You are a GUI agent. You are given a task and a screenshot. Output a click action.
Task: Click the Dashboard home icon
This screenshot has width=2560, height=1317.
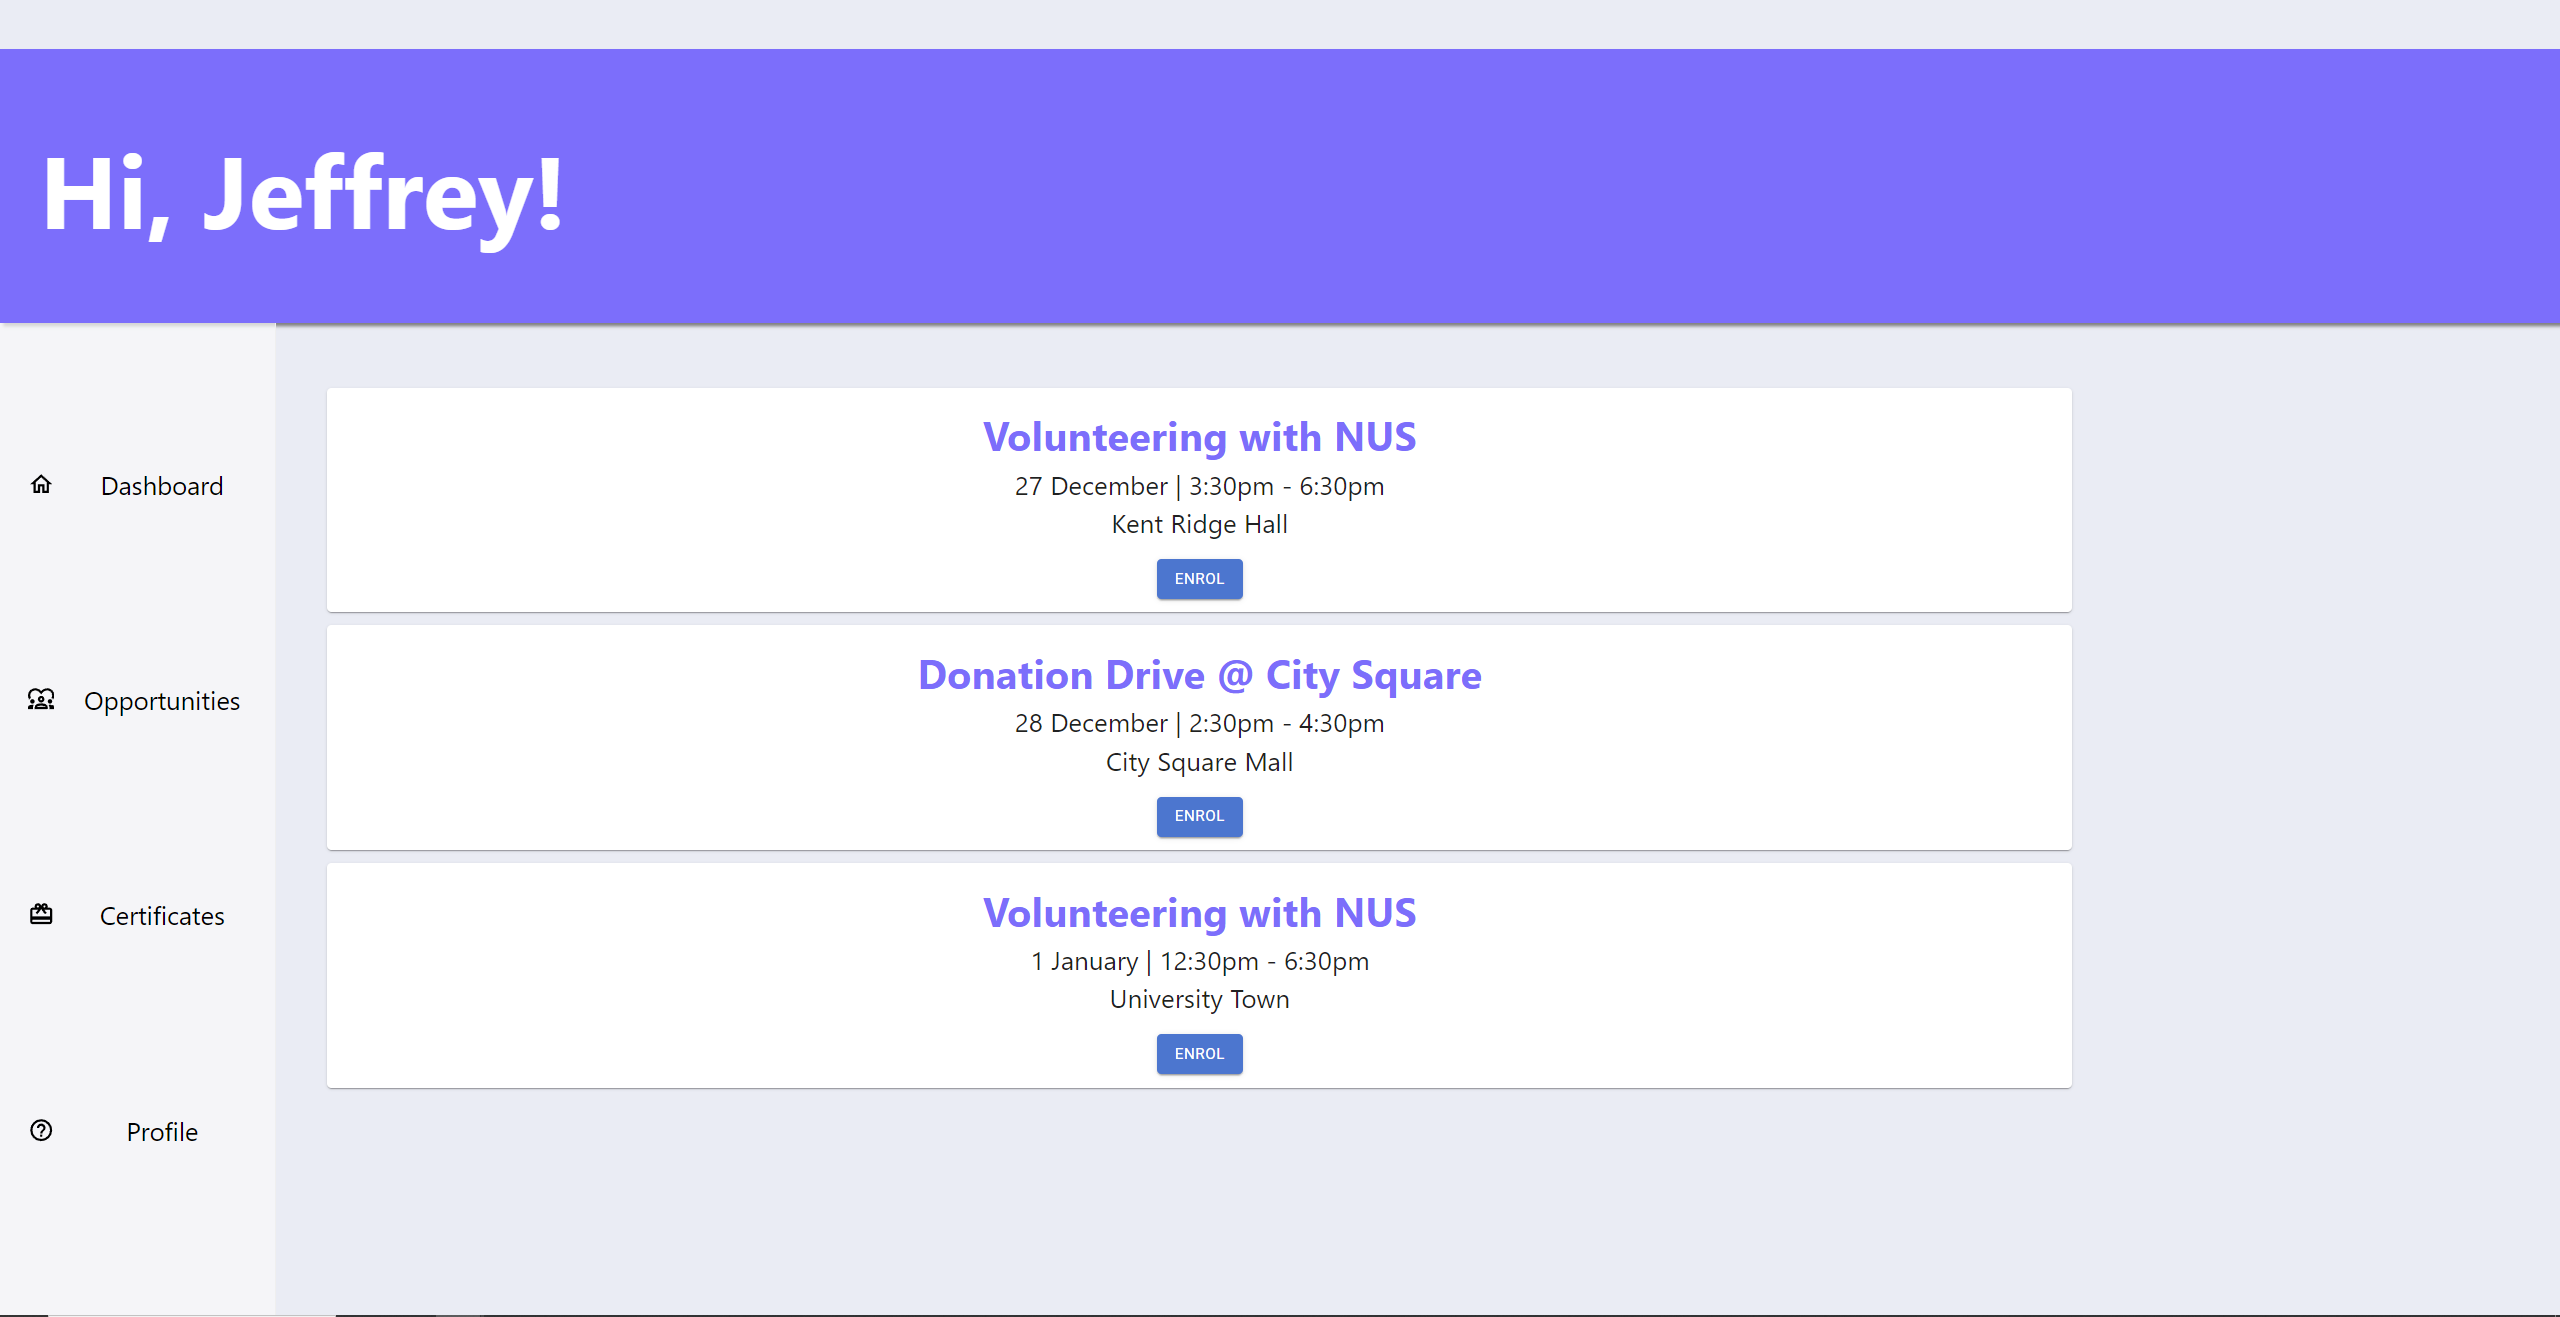(x=41, y=485)
